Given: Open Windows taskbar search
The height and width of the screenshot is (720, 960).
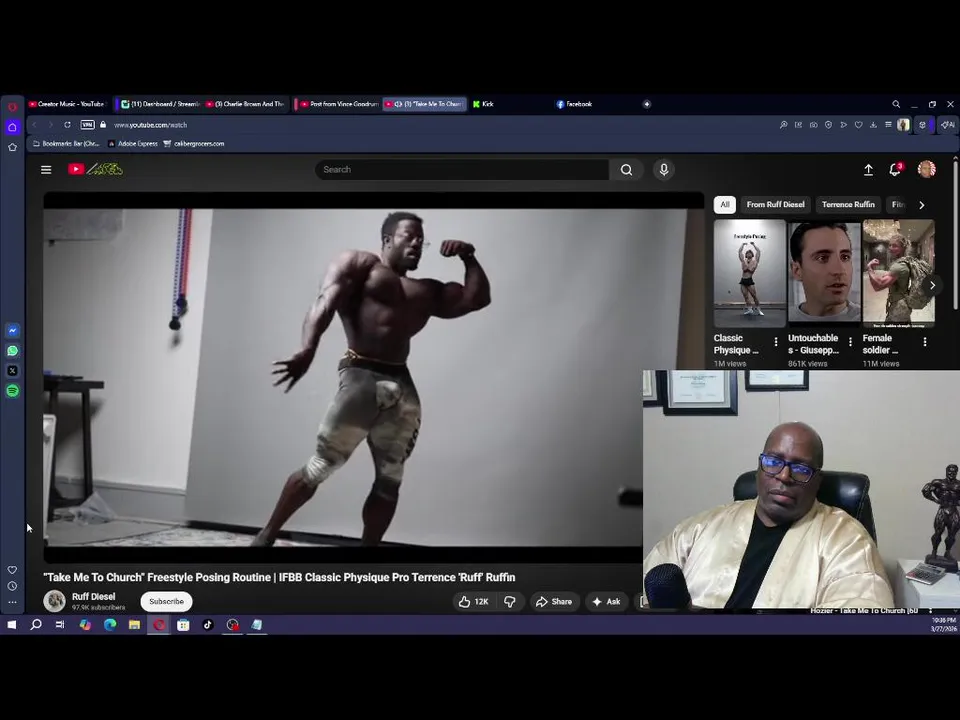Looking at the screenshot, I should tap(36, 625).
